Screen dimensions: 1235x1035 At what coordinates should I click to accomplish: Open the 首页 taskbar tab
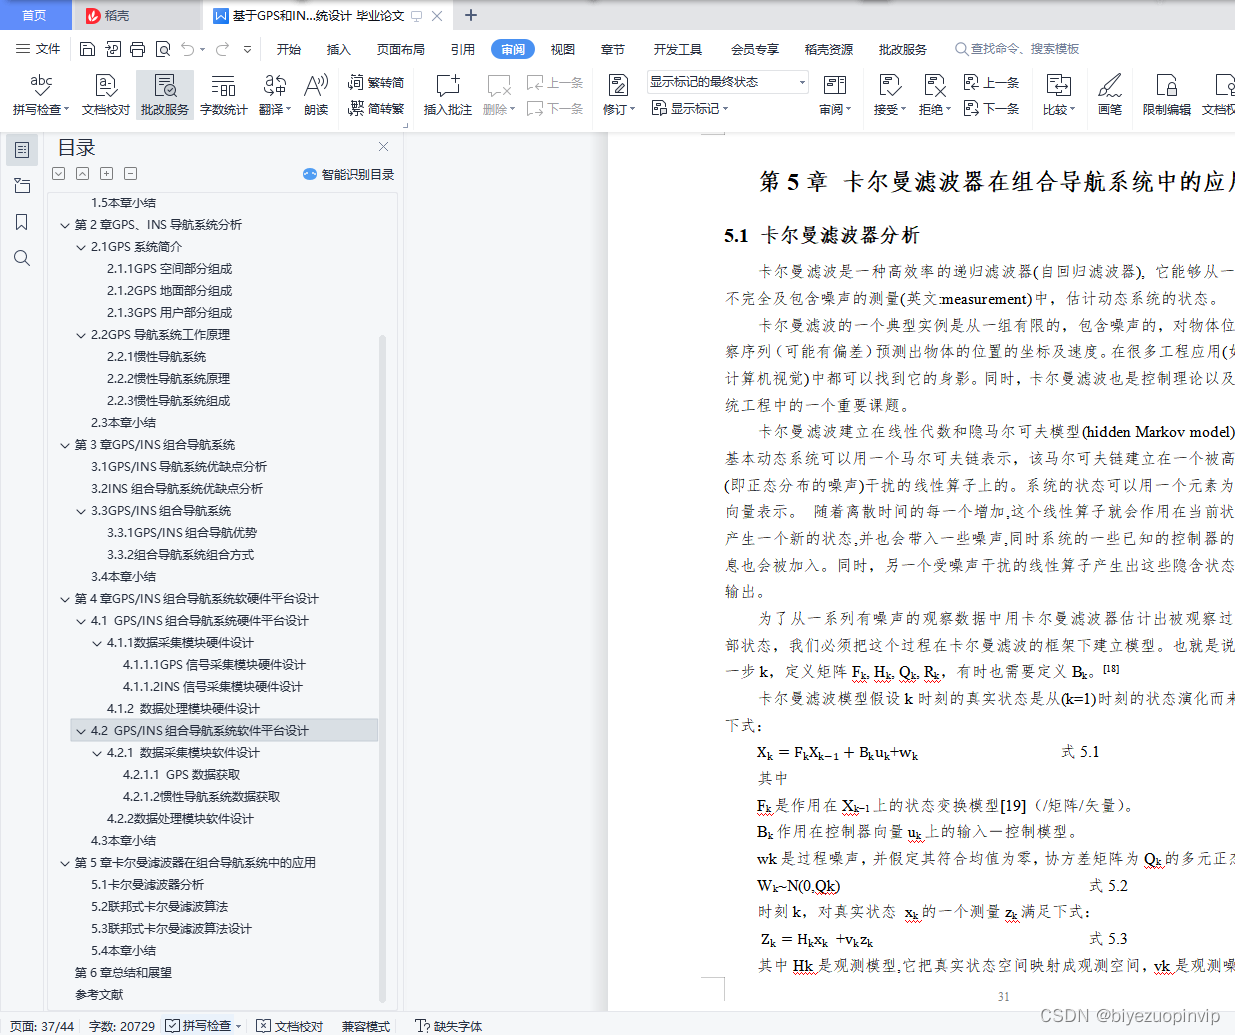click(35, 15)
